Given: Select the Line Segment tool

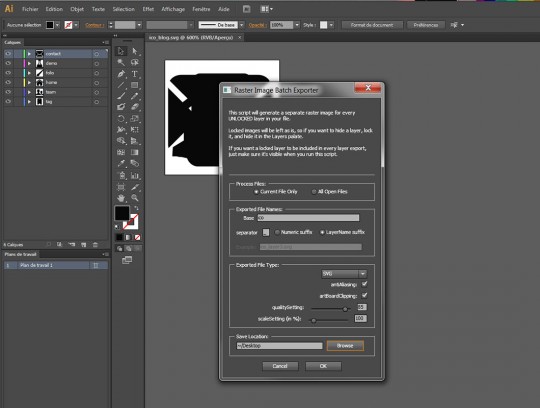Looking at the screenshot, I should [121, 85].
